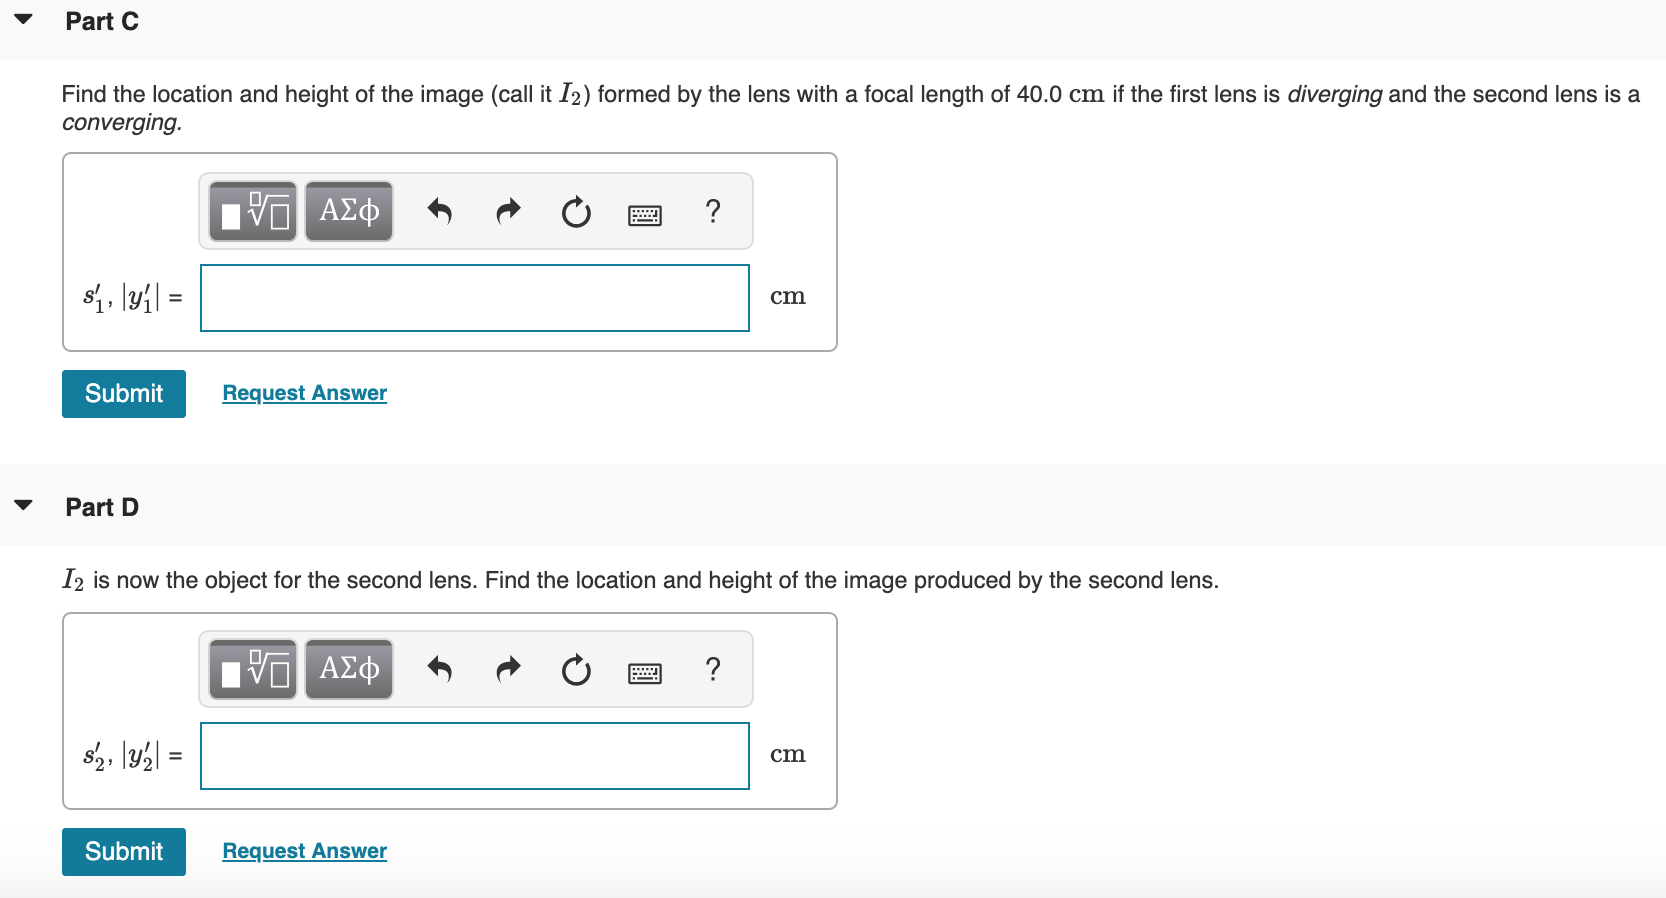This screenshot has height=898, width=1666.
Task: Click the undo icon in Part D editor
Action: pyautogui.click(x=440, y=669)
